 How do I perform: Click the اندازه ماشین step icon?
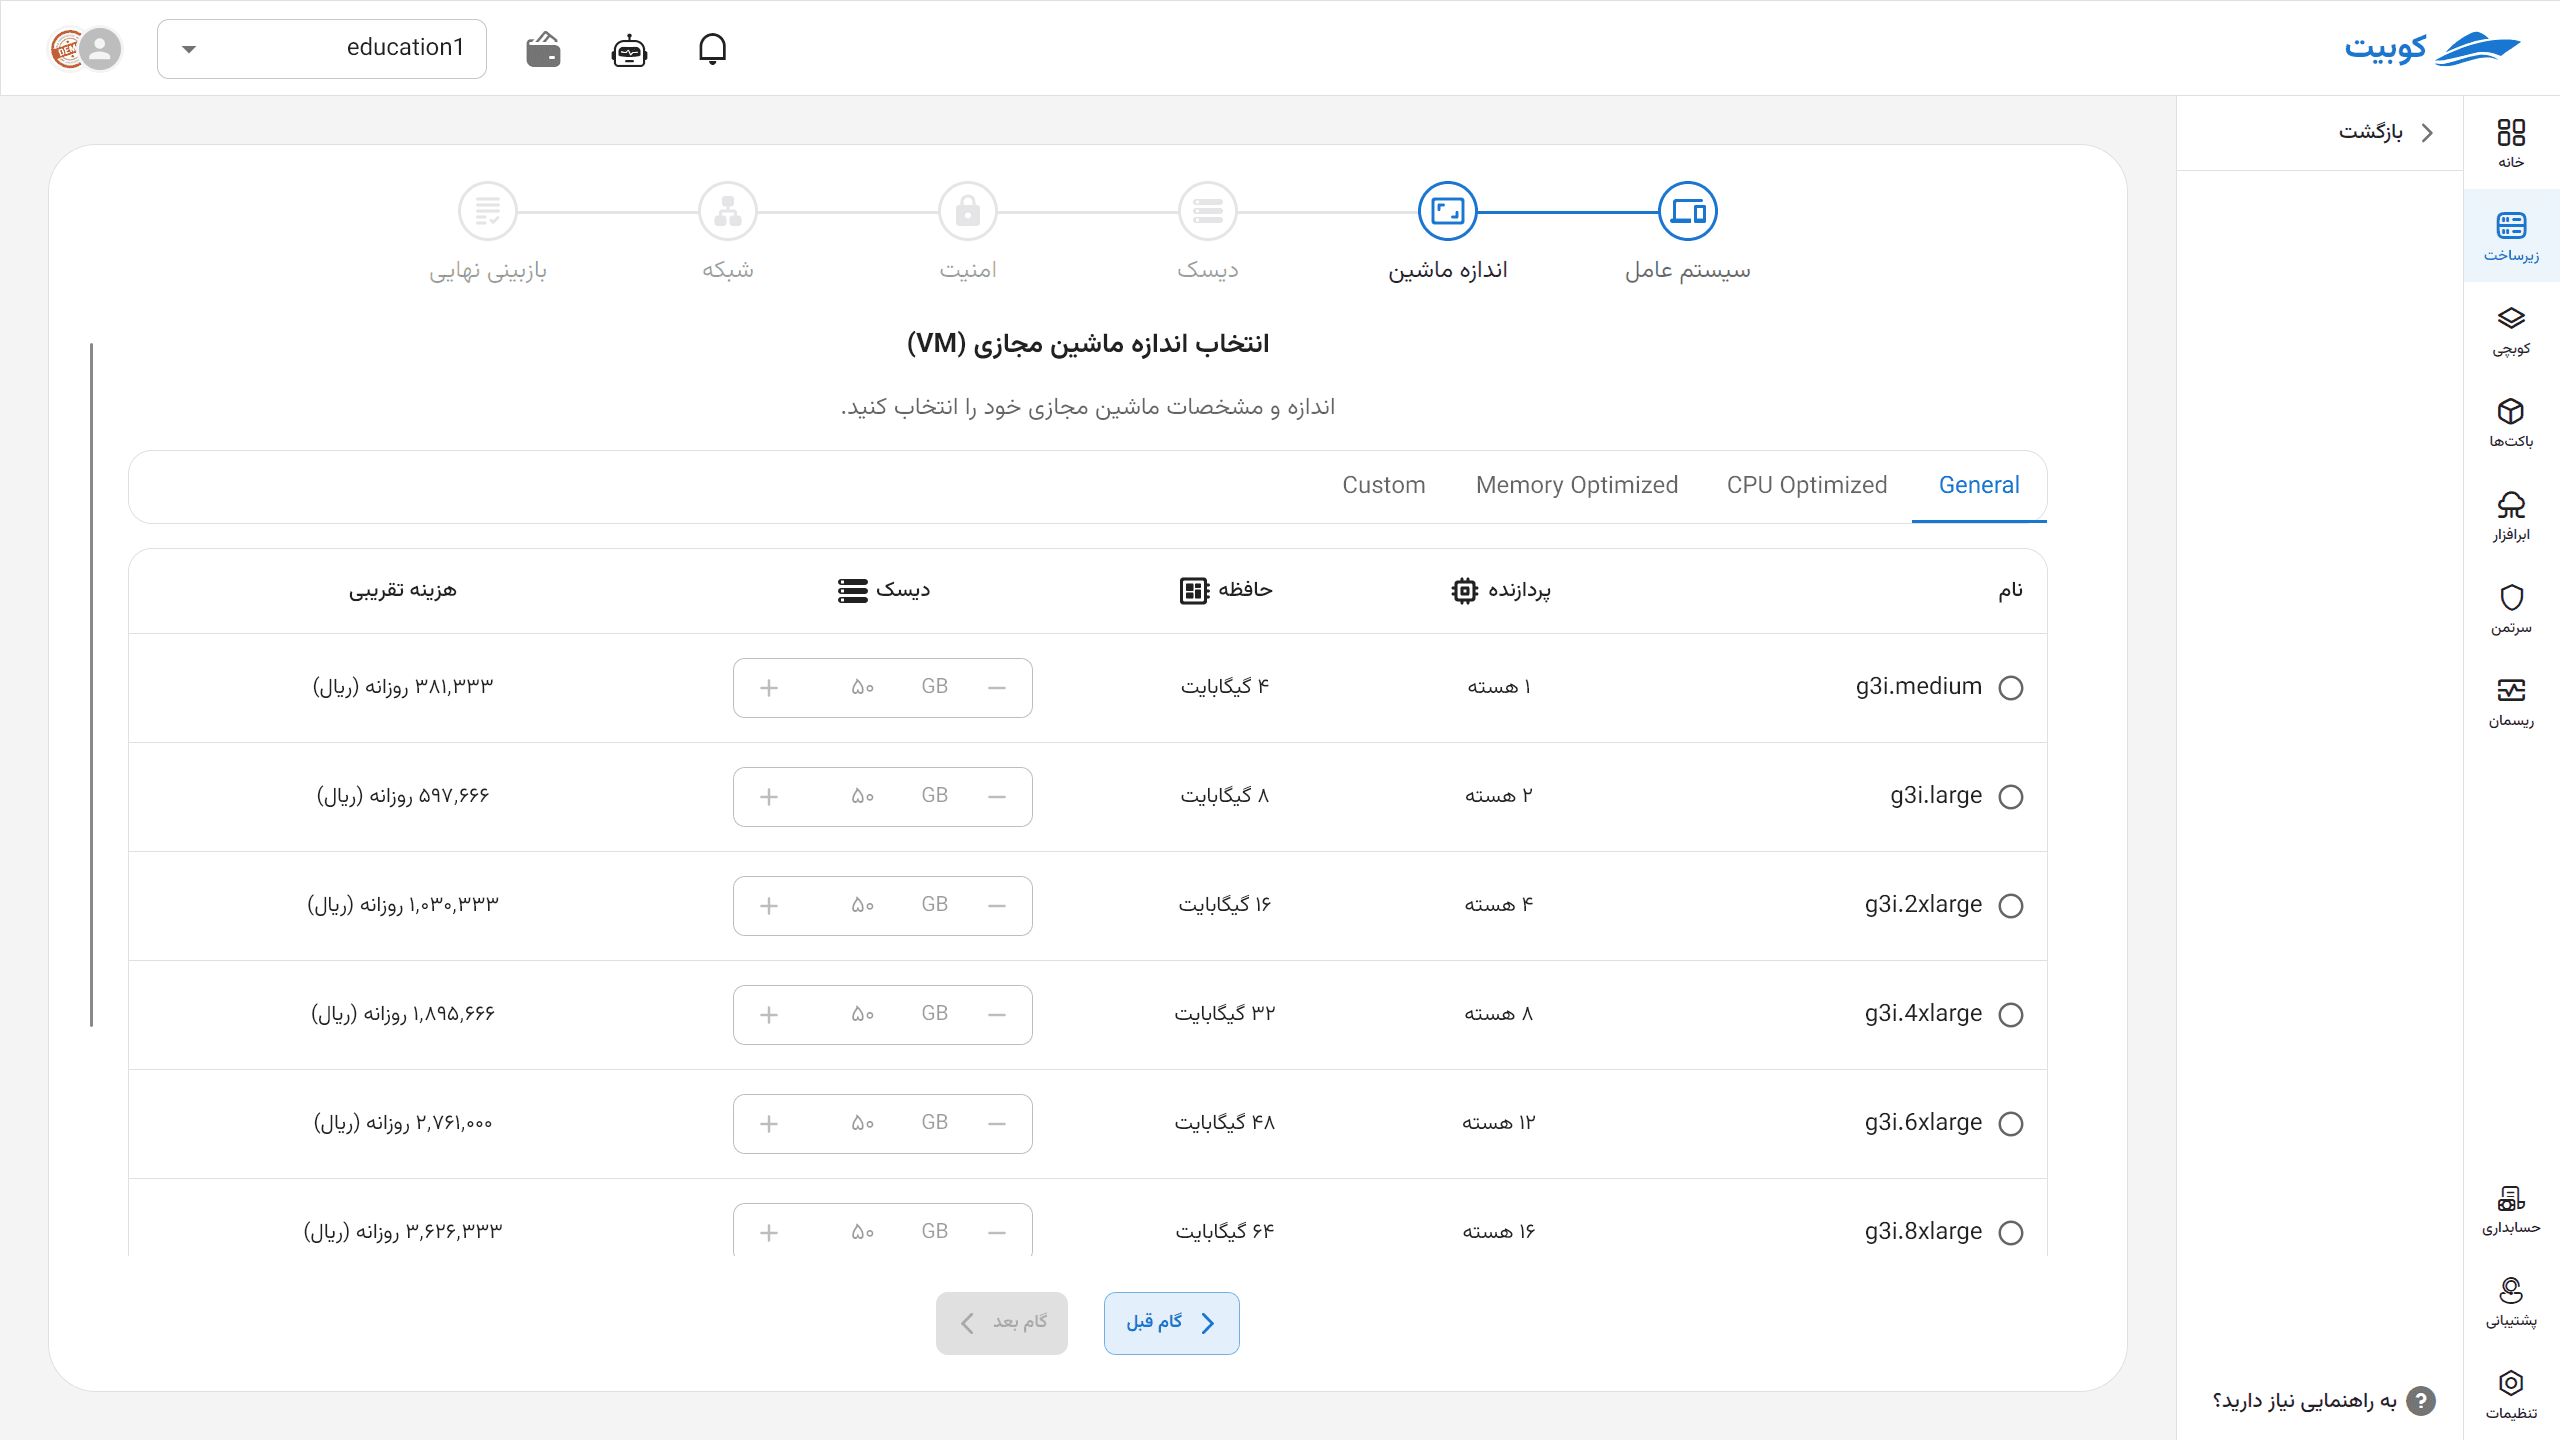(1448, 211)
